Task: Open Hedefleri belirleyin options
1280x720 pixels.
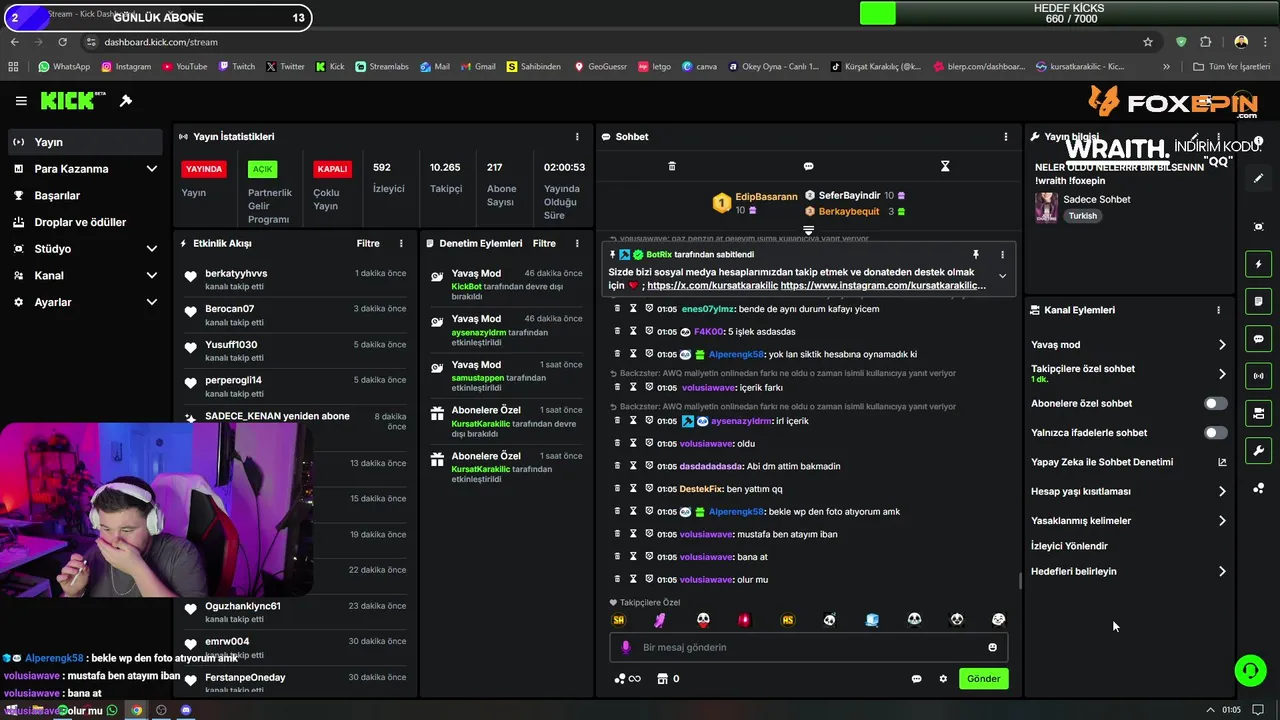Action: tap(1128, 571)
